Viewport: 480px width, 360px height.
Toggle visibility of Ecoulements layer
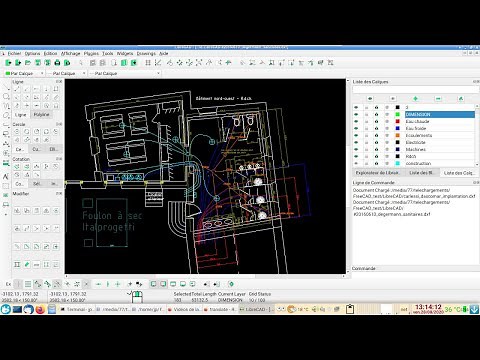click(356, 135)
